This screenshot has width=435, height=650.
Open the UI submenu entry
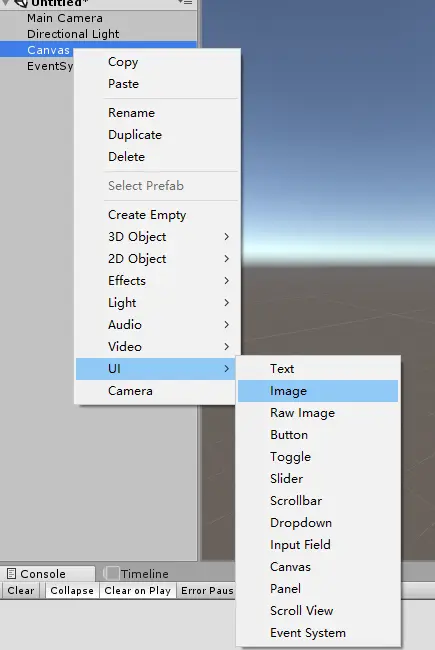pyautogui.click(x=156, y=369)
